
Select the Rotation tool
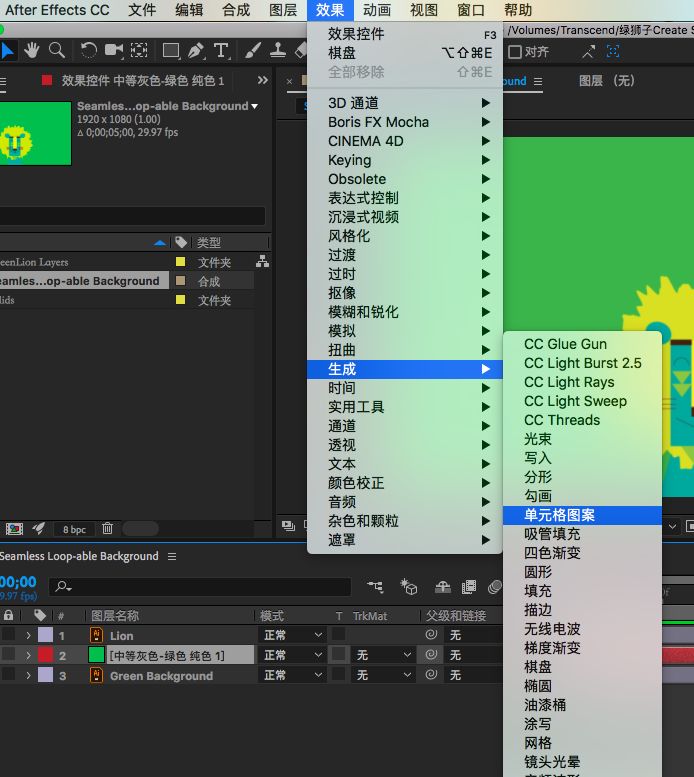[89, 51]
